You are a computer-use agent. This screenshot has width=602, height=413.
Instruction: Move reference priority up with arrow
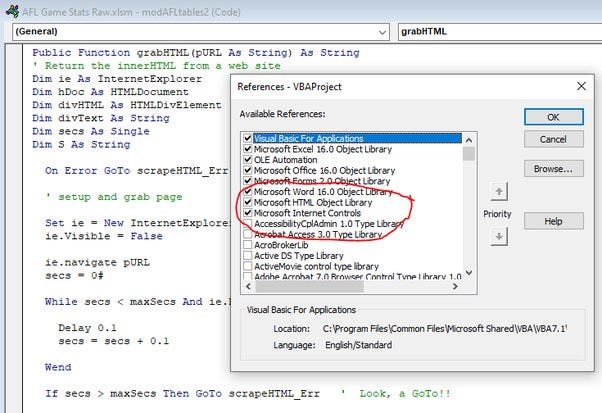[x=499, y=192]
